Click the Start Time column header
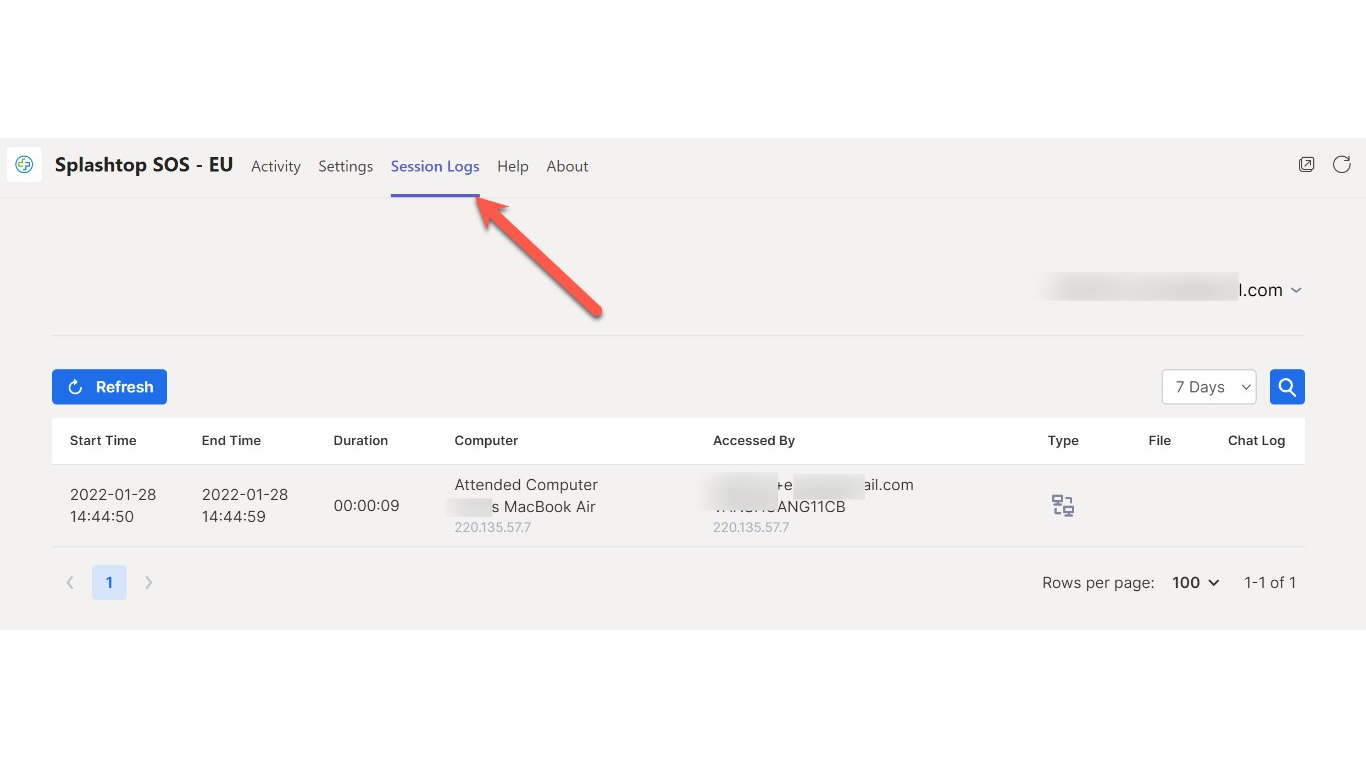 pos(103,441)
